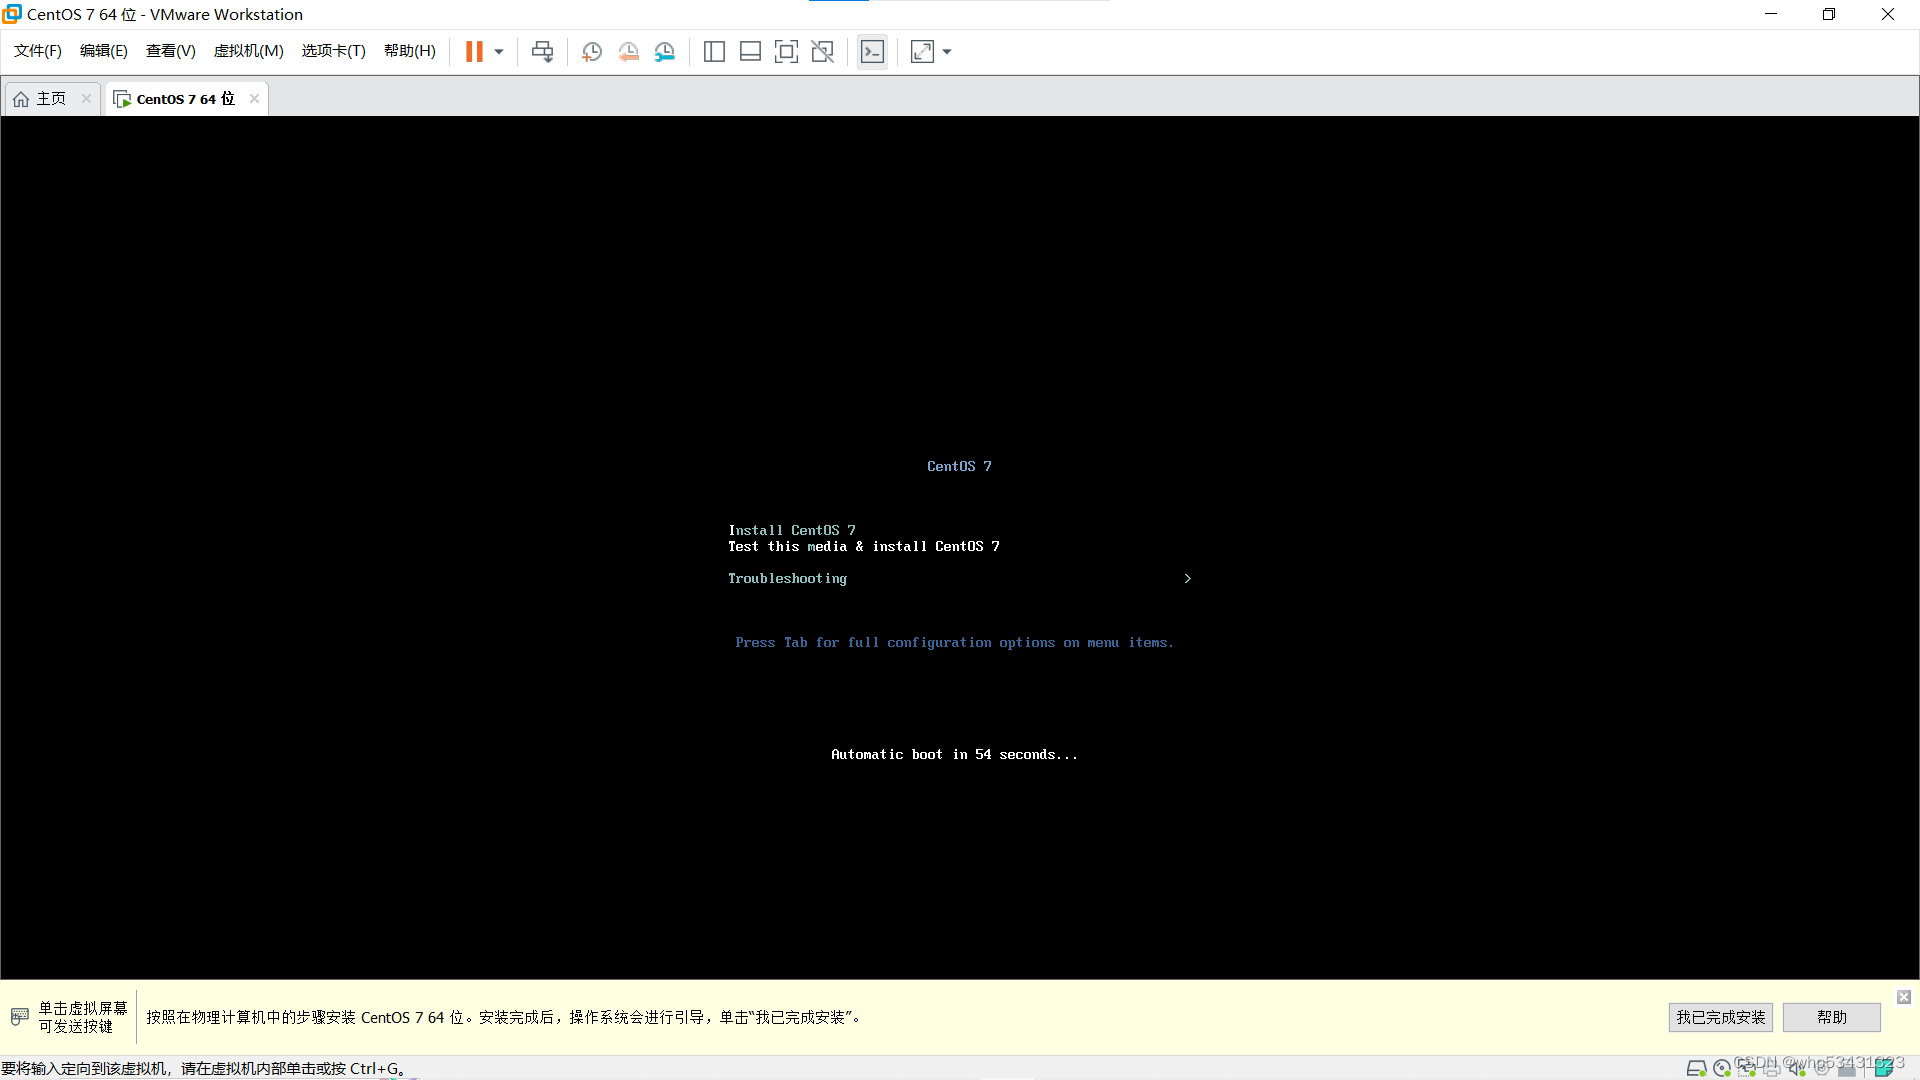The height and width of the screenshot is (1080, 1920).
Task: Click the hard disk status icon
Action: click(x=1697, y=1068)
